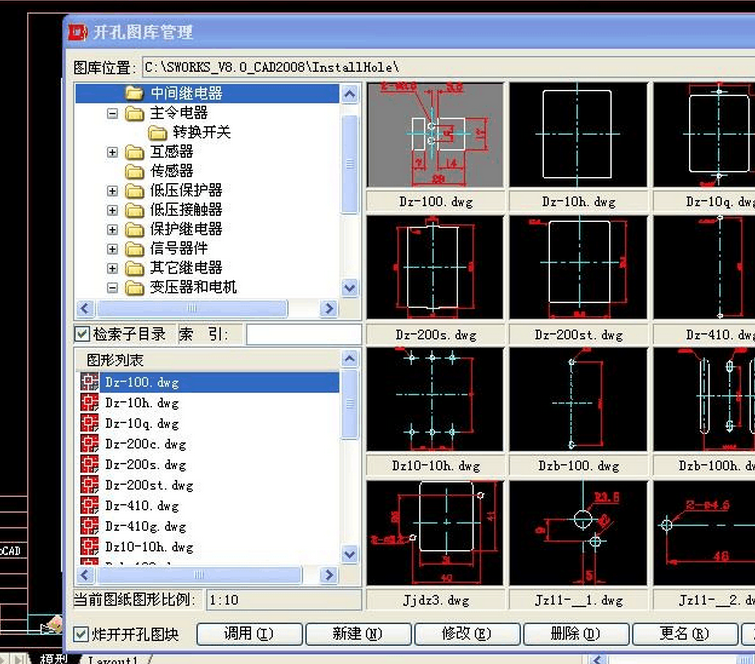Click the 转换开关 folder icon
Screen dimensions: 755x664
click(x=157, y=132)
